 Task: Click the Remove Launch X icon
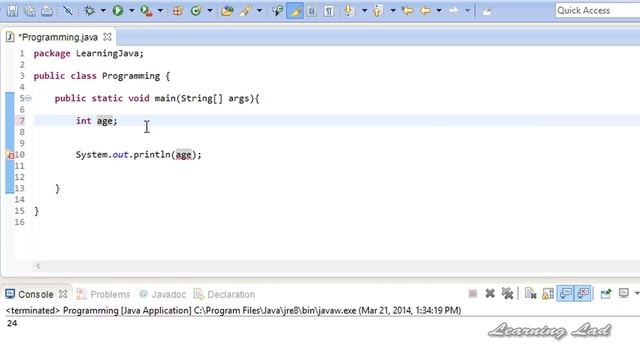490,293
